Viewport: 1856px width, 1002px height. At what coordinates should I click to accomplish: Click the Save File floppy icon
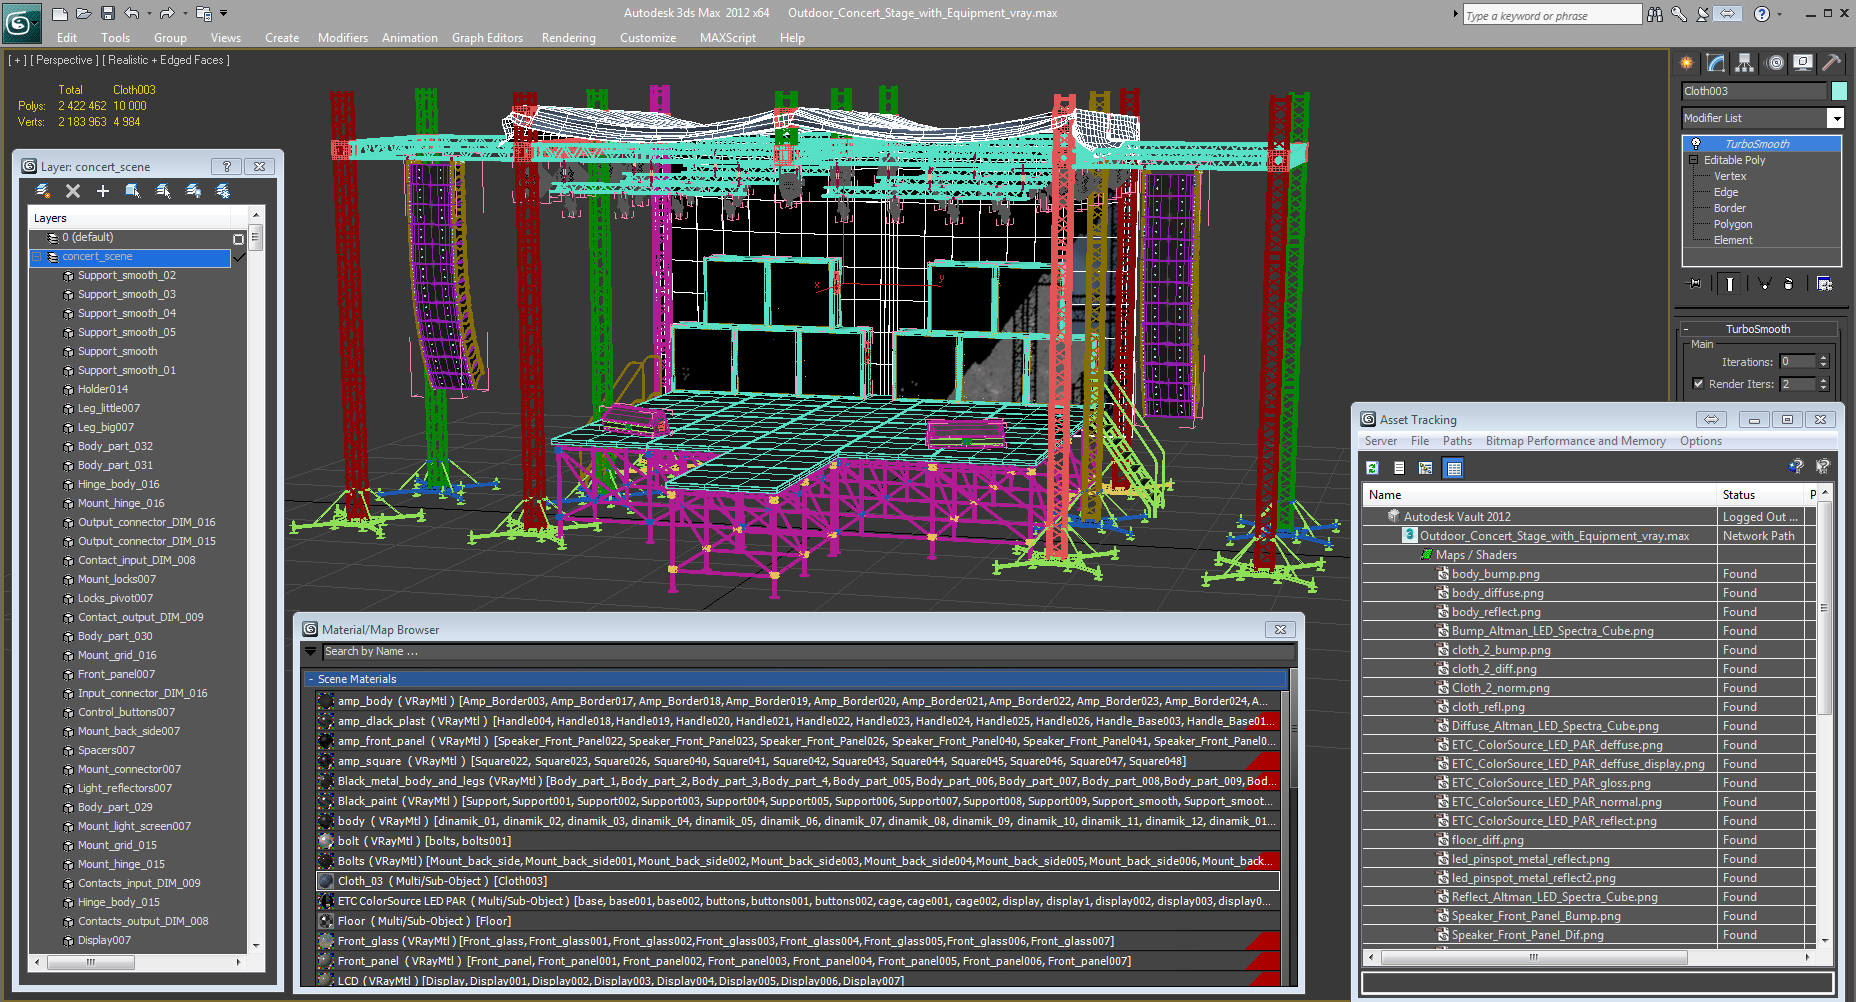107,14
